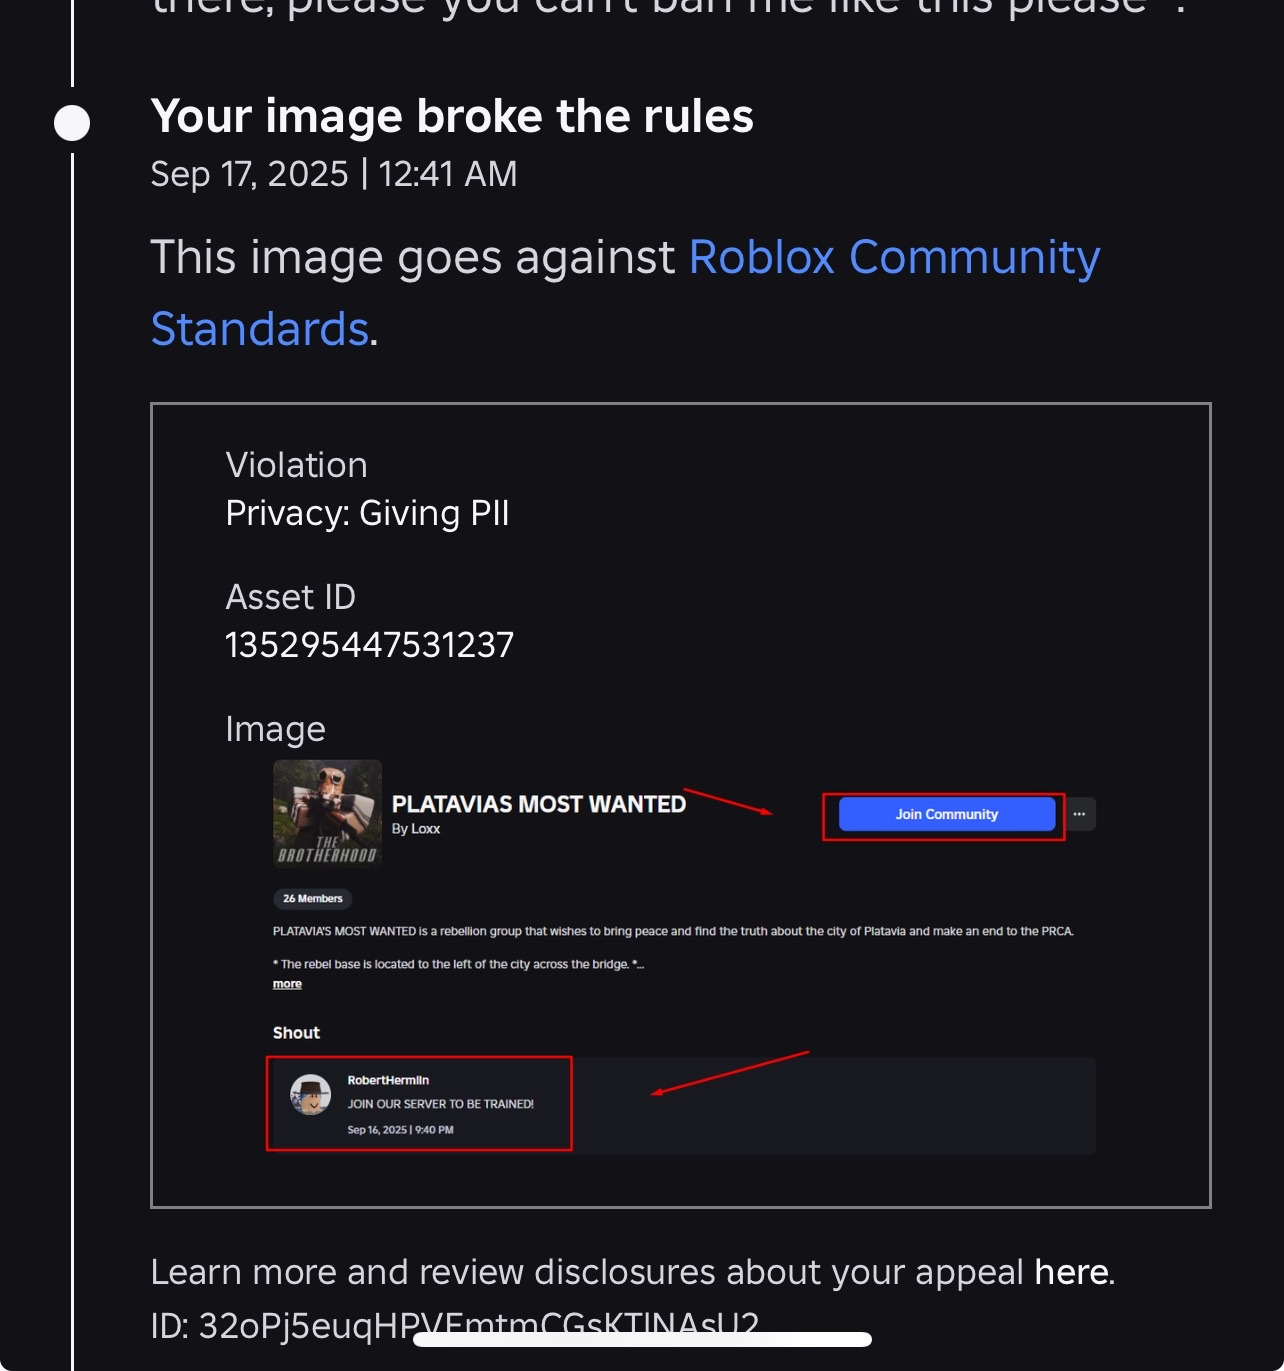Select the Asset ID number text
This screenshot has height=1371, width=1284.
click(x=369, y=644)
